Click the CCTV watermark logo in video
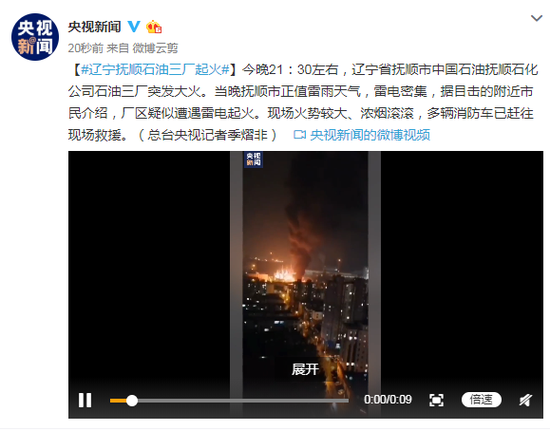550x431 pixels. [x=253, y=159]
